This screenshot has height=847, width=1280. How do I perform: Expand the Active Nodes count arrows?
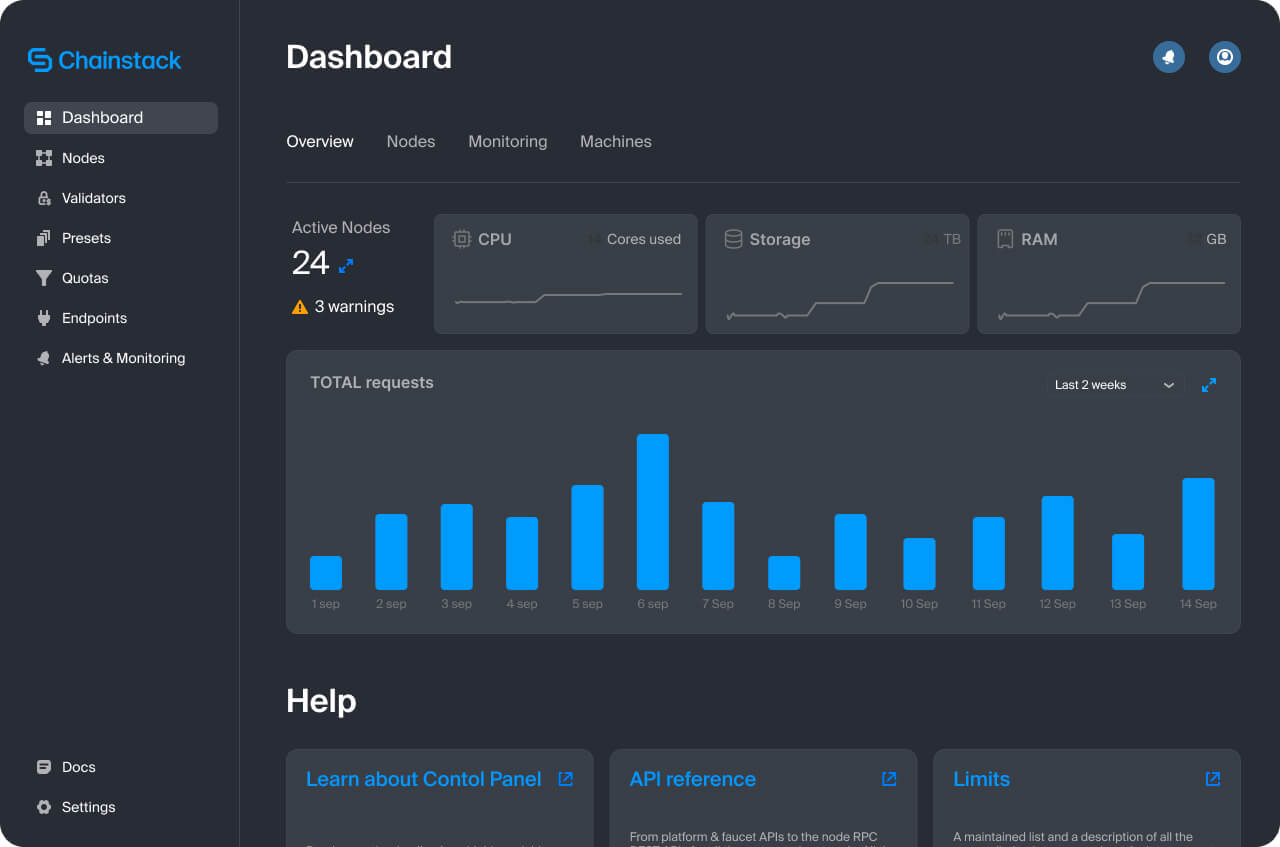[346, 266]
